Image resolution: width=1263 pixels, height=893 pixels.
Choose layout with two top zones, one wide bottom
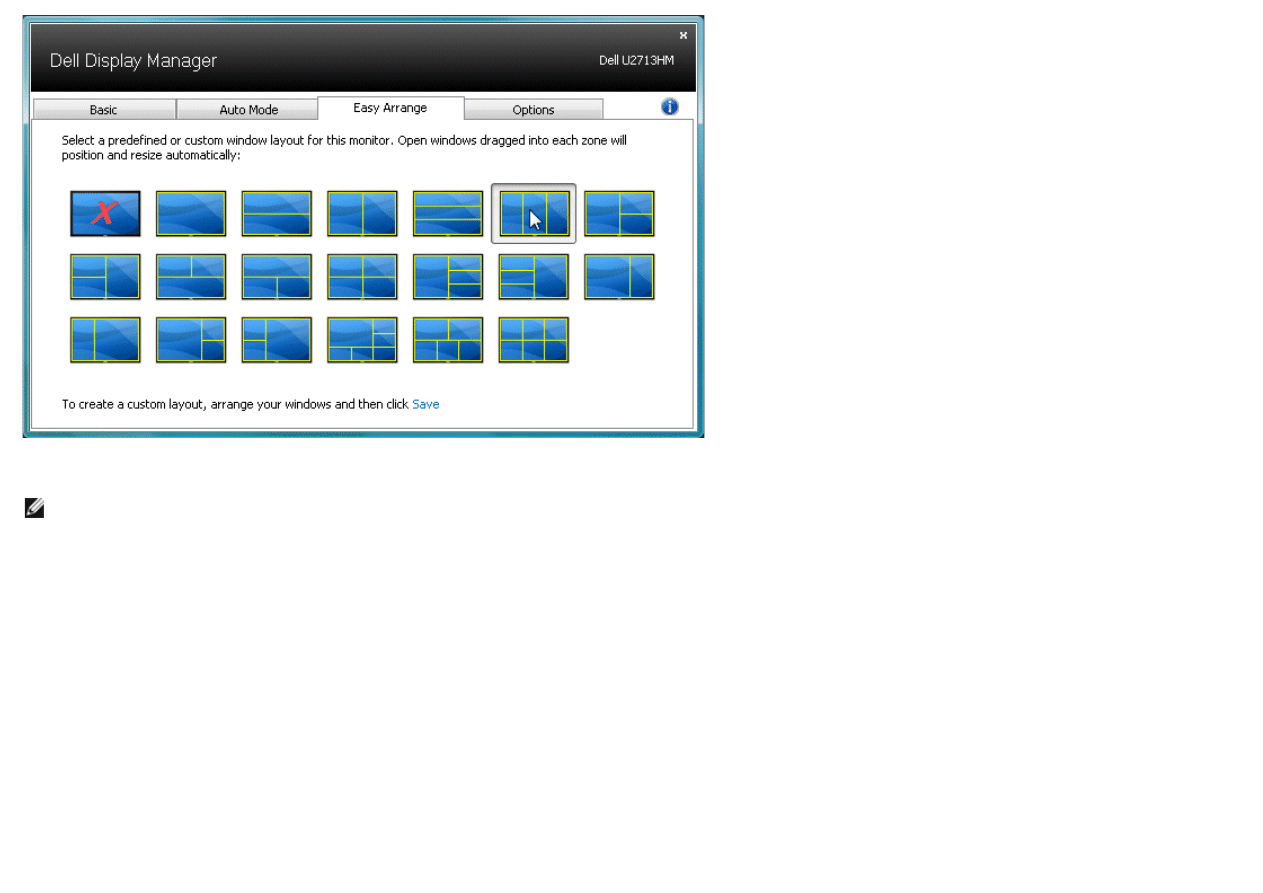[x=191, y=277]
